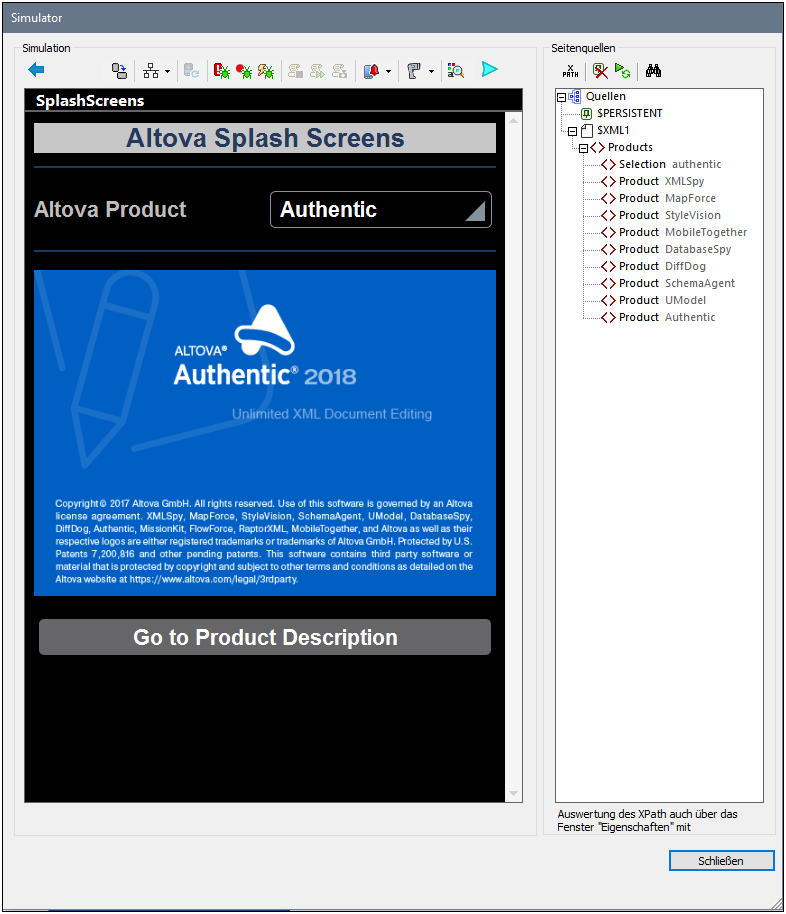Open the XPath evaluator icon
This screenshot has height=914, width=786.
pyautogui.click(x=570, y=71)
